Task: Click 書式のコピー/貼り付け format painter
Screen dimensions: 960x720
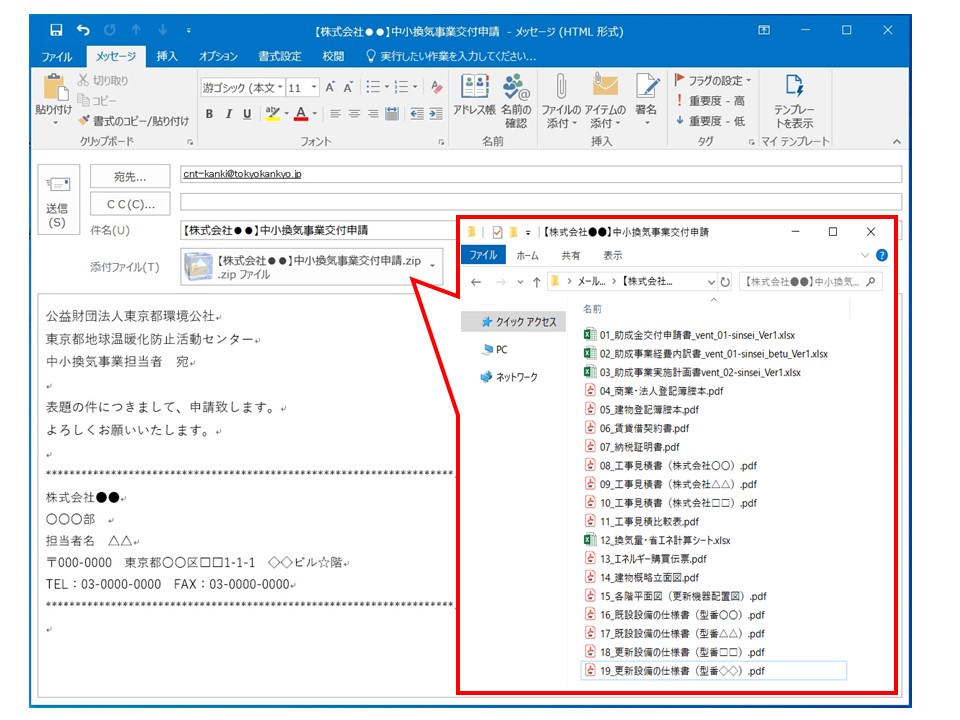Action: coord(134,121)
